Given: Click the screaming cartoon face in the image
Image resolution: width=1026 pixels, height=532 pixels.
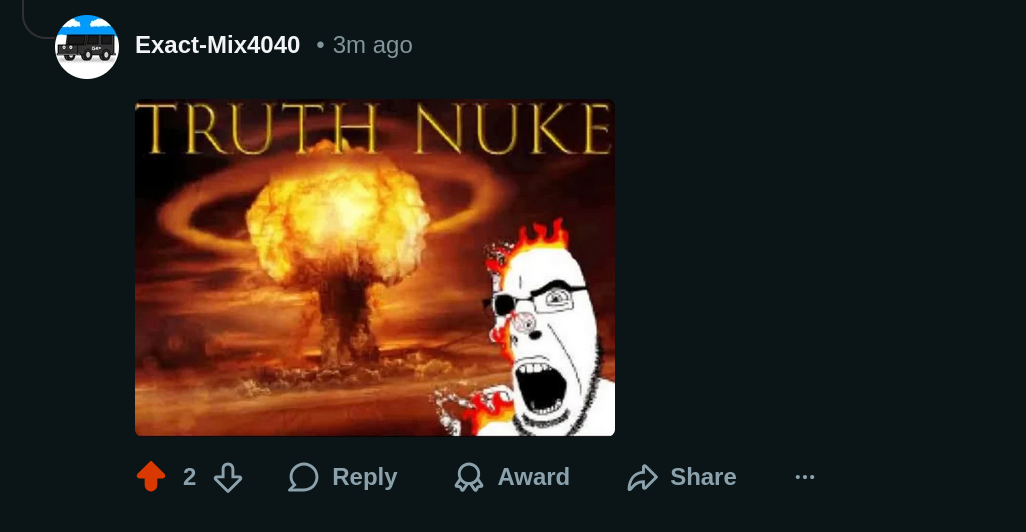Looking at the screenshot, I should [x=550, y=340].
